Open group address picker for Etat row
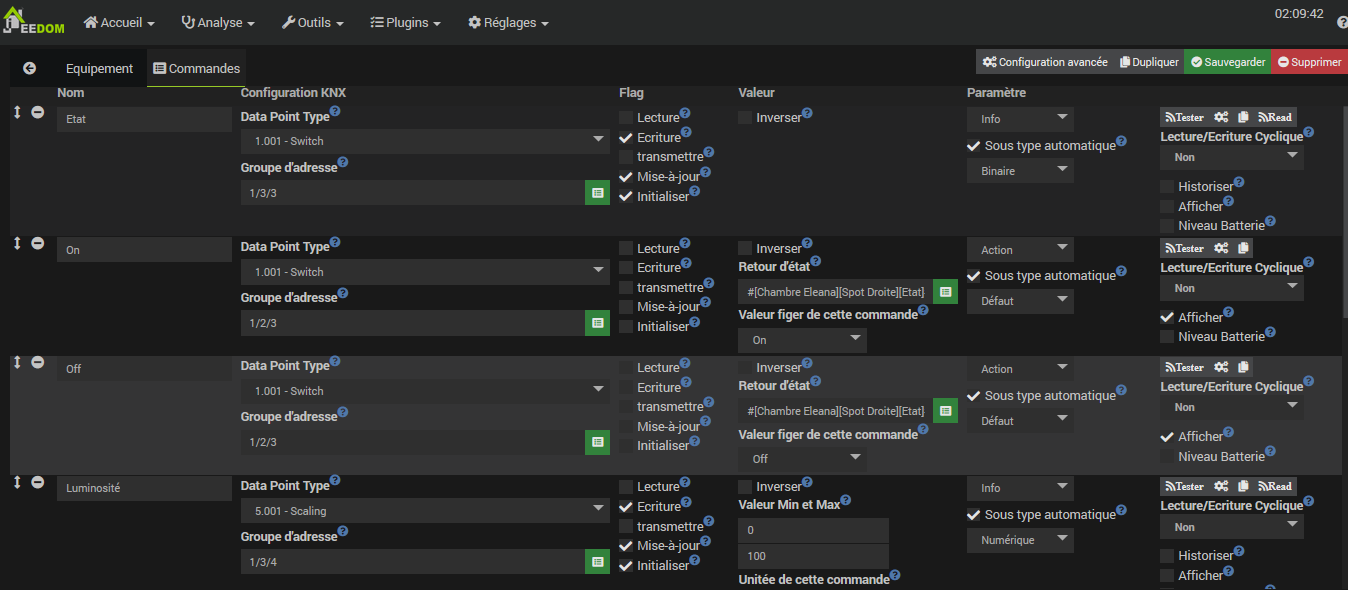The width and height of the screenshot is (1348, 590). [x=597, y=193]
